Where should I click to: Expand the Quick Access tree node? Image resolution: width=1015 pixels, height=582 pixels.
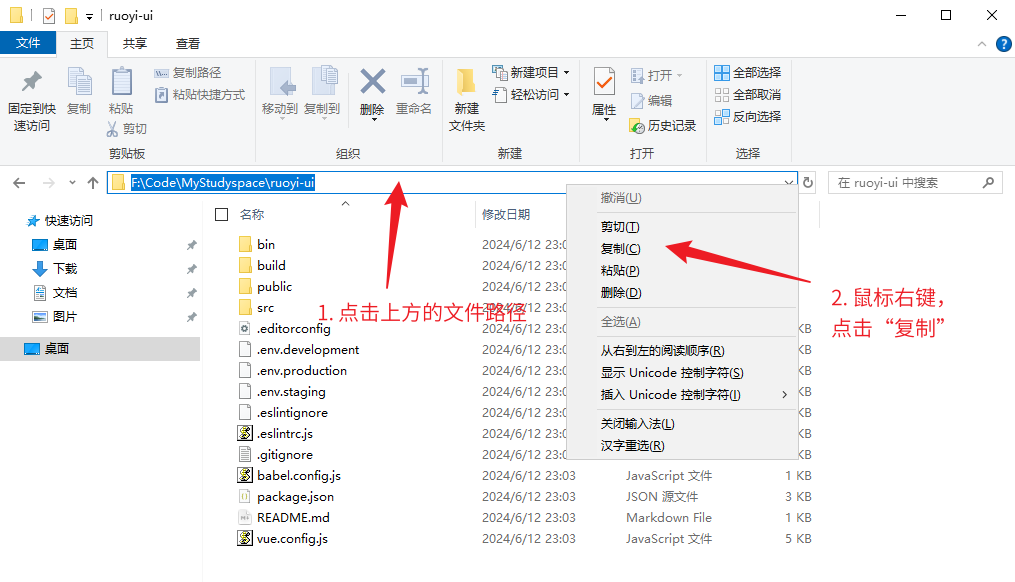click(x=18, y=221)
